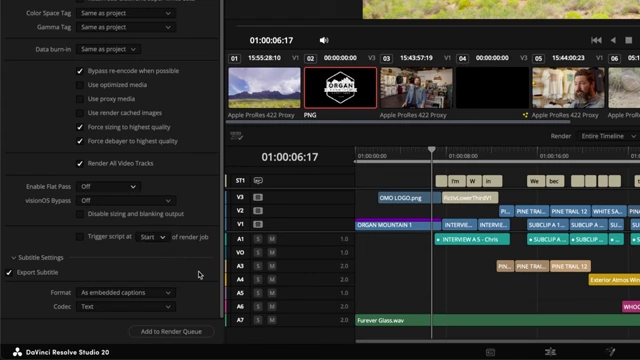Select Furever Glass.wav clip on A7
Screen dimensions: 640x360
tap(498, 320)
